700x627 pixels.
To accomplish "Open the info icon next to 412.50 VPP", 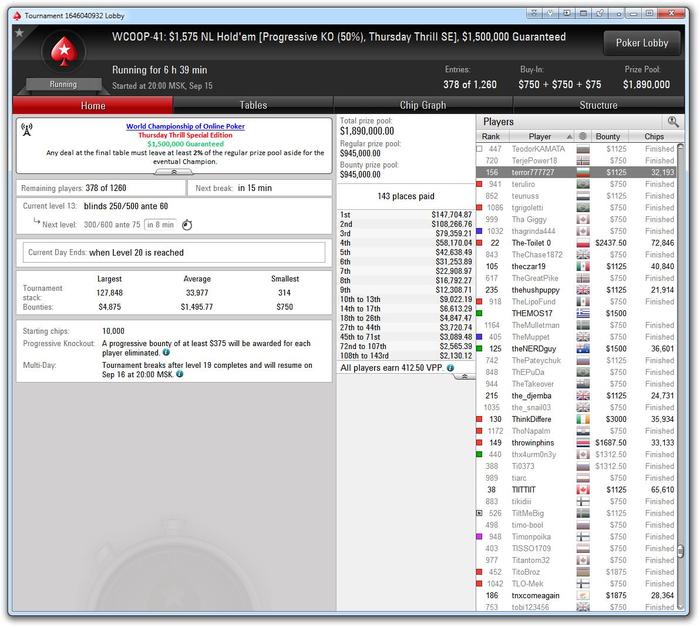I will coord(450,368).
